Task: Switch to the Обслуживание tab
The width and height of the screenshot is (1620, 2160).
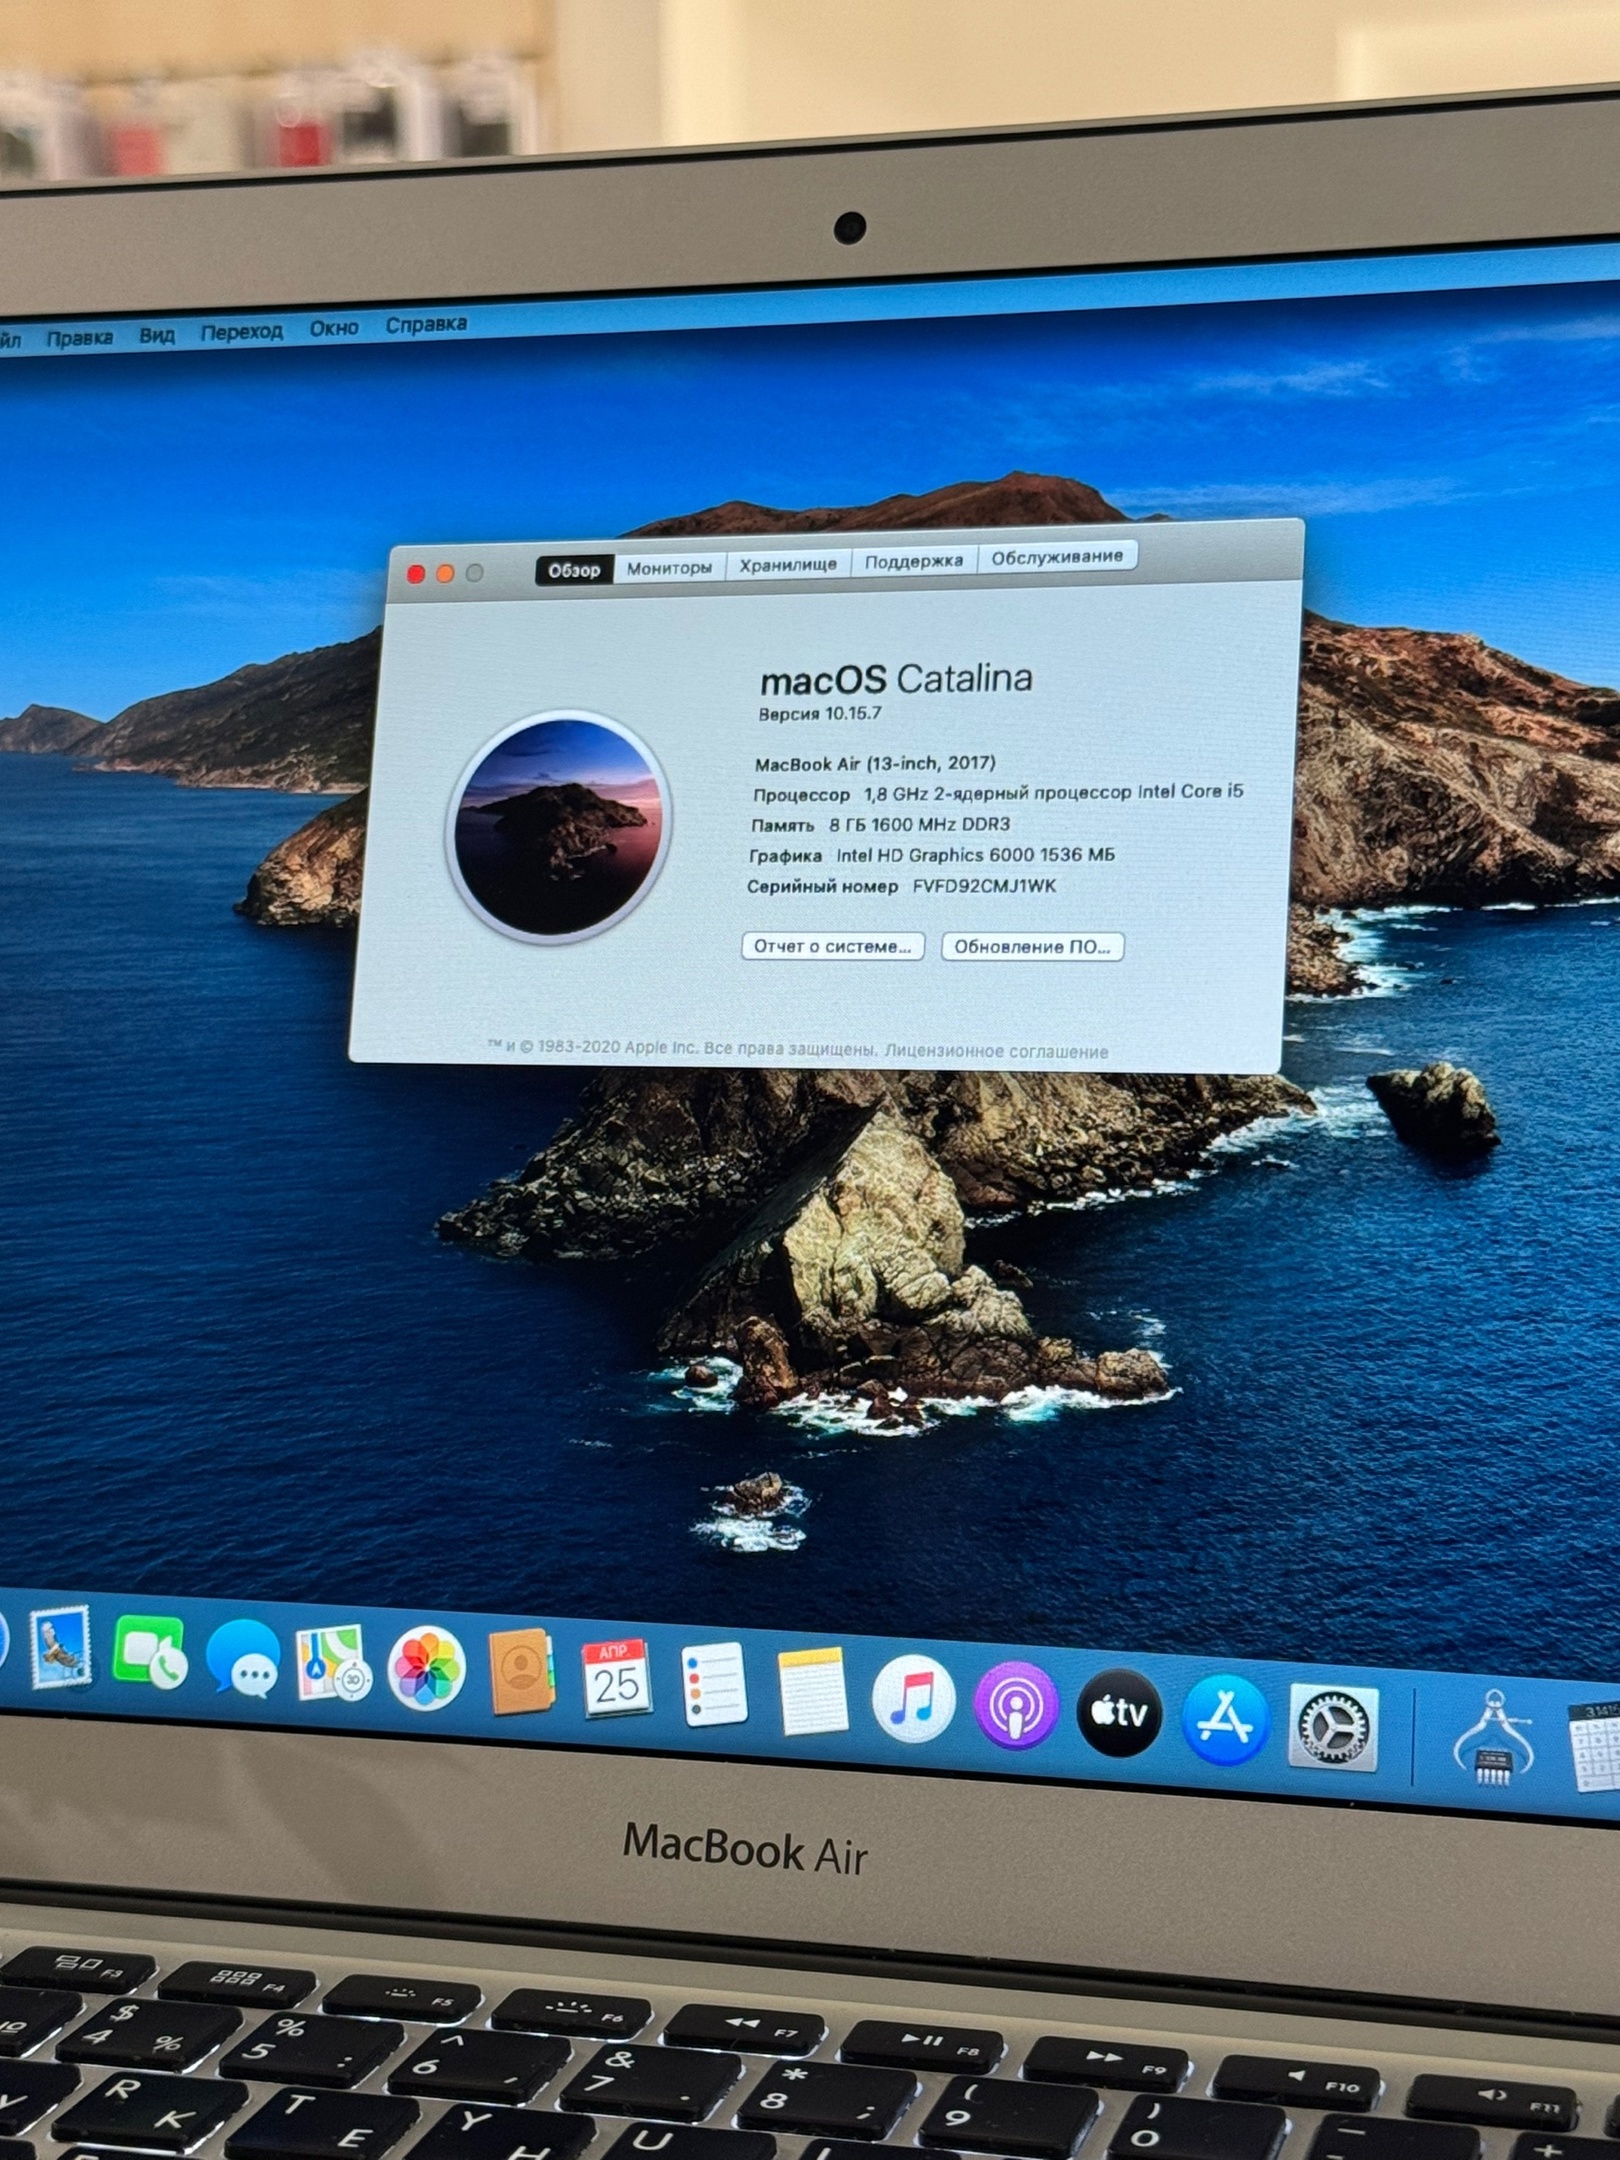Action: point(1057,557)
